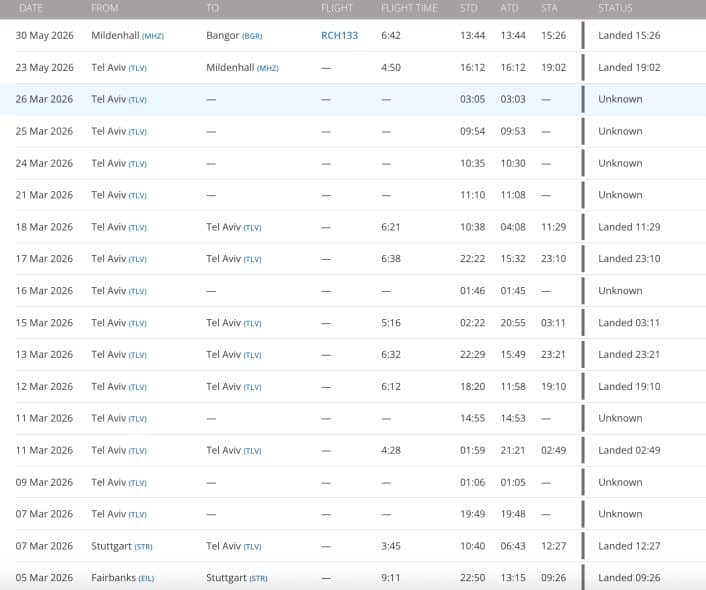Image resolution: width=706 pixels, height=590 pixels.
Task: Click status Landed 23:21
Action: point(629,355)
